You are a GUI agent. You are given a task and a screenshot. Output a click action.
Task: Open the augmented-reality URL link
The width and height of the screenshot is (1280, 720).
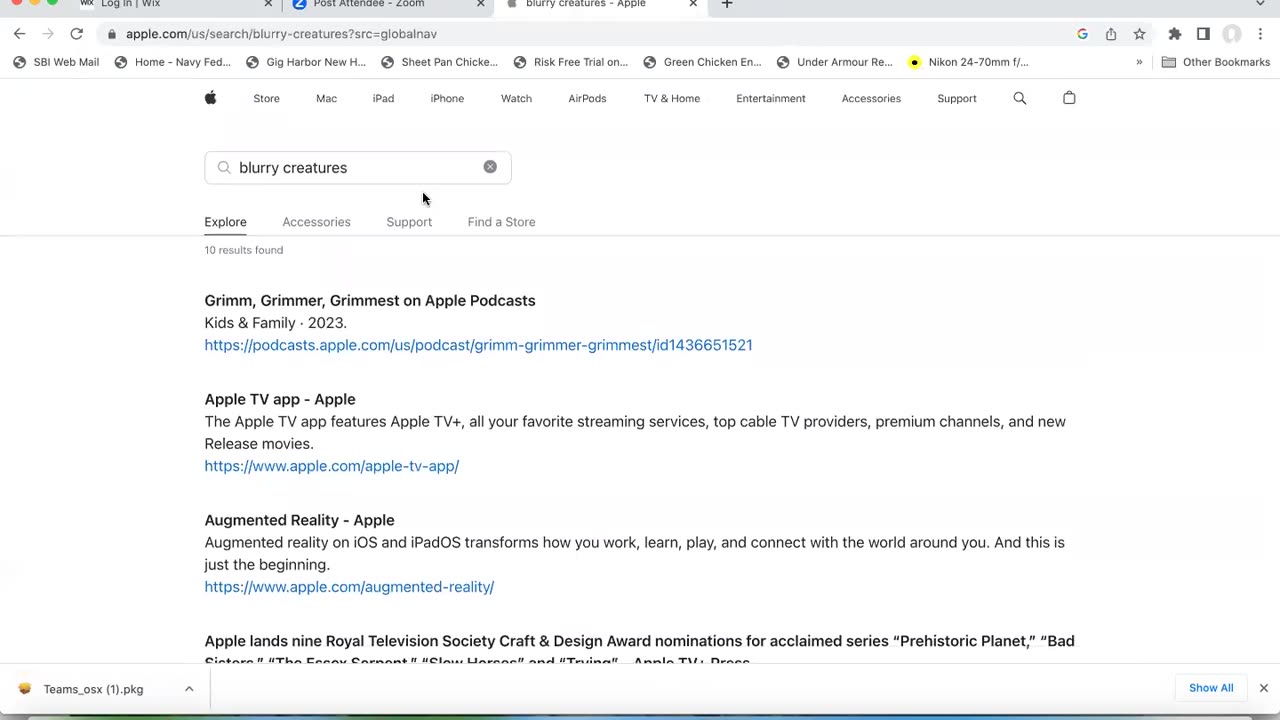tap(349, 587)
